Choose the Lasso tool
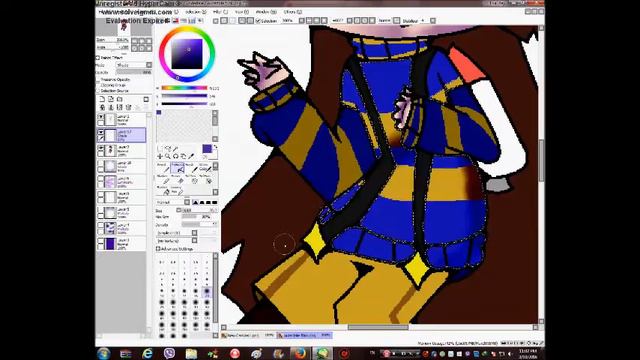This screenshot has height=360, width=640. click(168, 149)
